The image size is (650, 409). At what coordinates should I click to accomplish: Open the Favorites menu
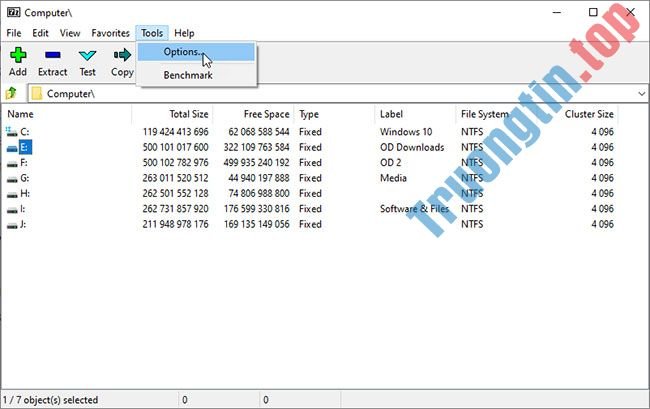[110, 33]
